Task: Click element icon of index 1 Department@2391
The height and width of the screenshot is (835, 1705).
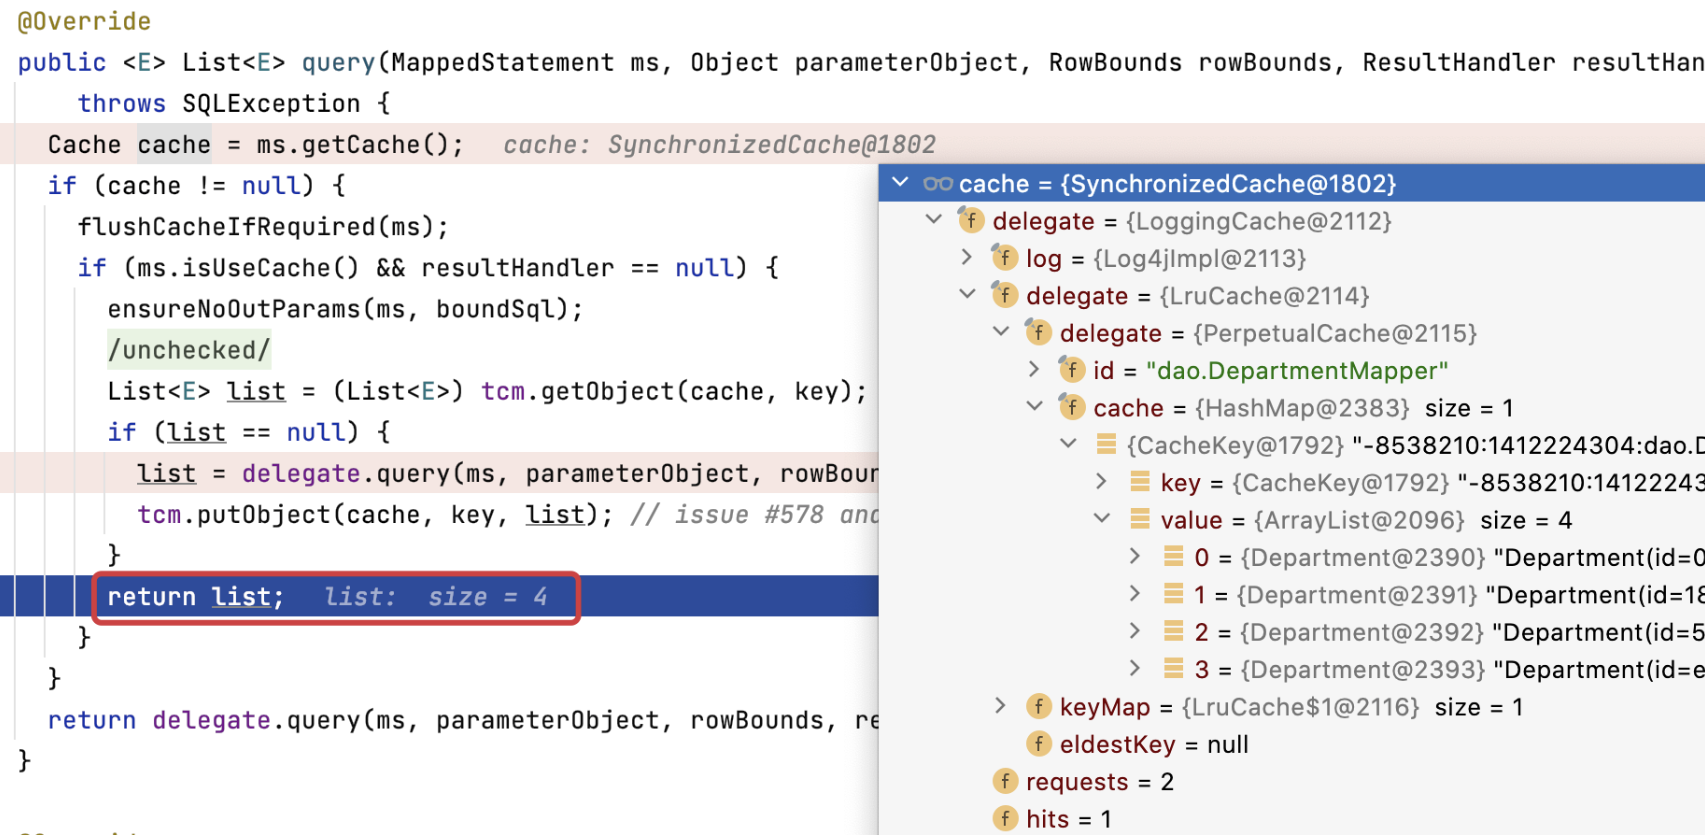Action: 1174,594
